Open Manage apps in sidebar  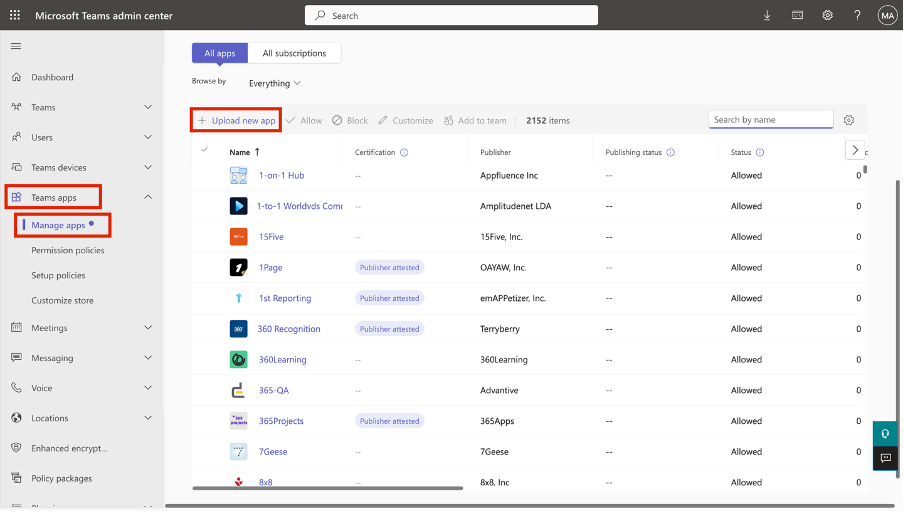coord(58,225)
